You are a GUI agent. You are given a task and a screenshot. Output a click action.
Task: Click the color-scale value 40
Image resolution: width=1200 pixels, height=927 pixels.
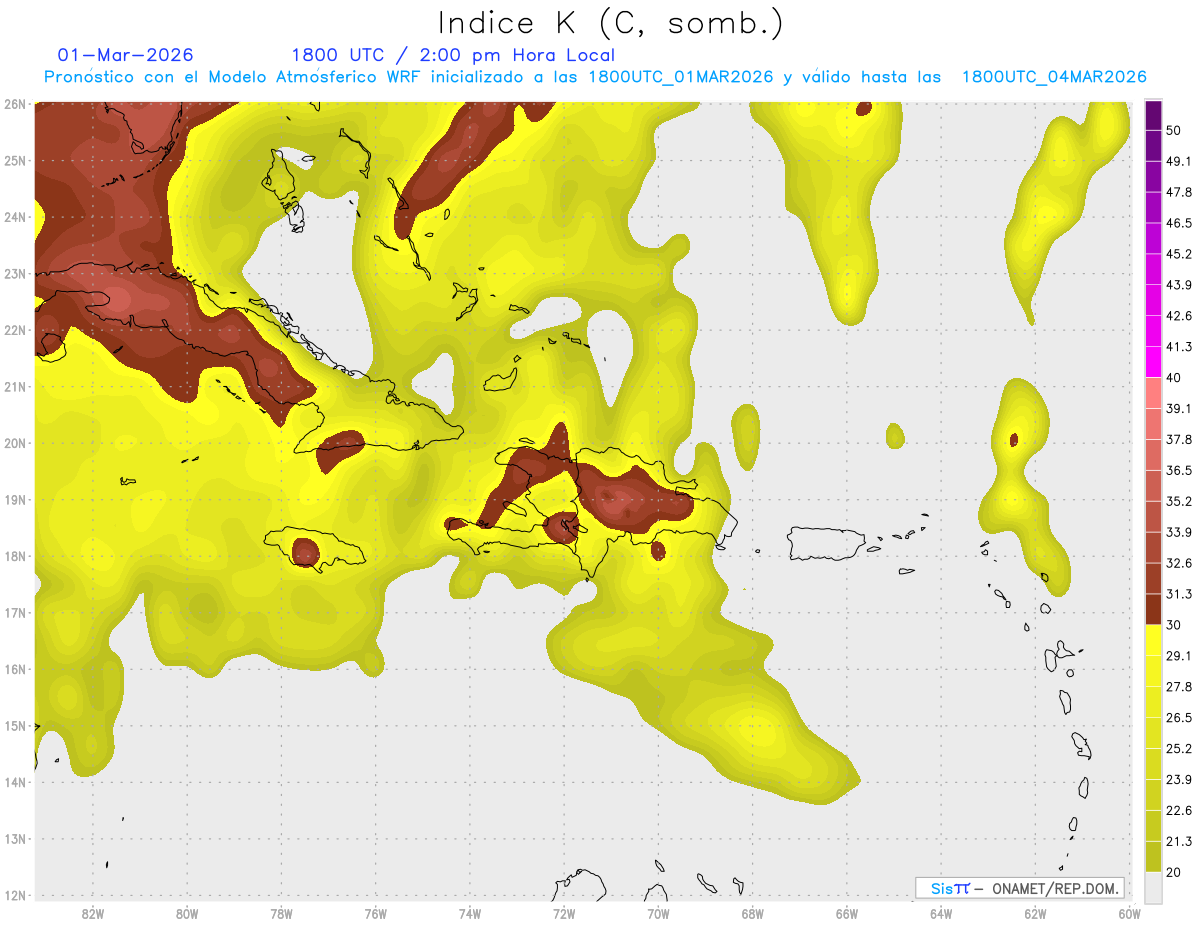coord(1174,378)
